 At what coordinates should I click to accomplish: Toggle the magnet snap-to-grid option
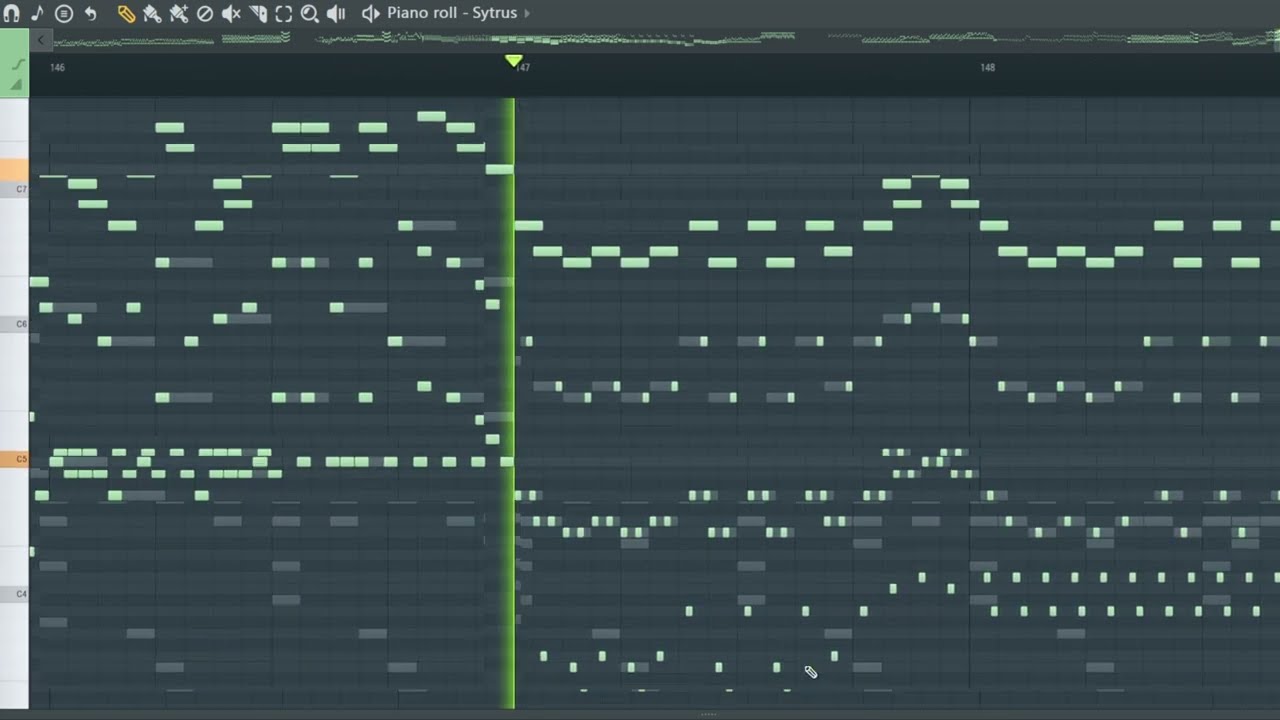[x=12, y=13]
